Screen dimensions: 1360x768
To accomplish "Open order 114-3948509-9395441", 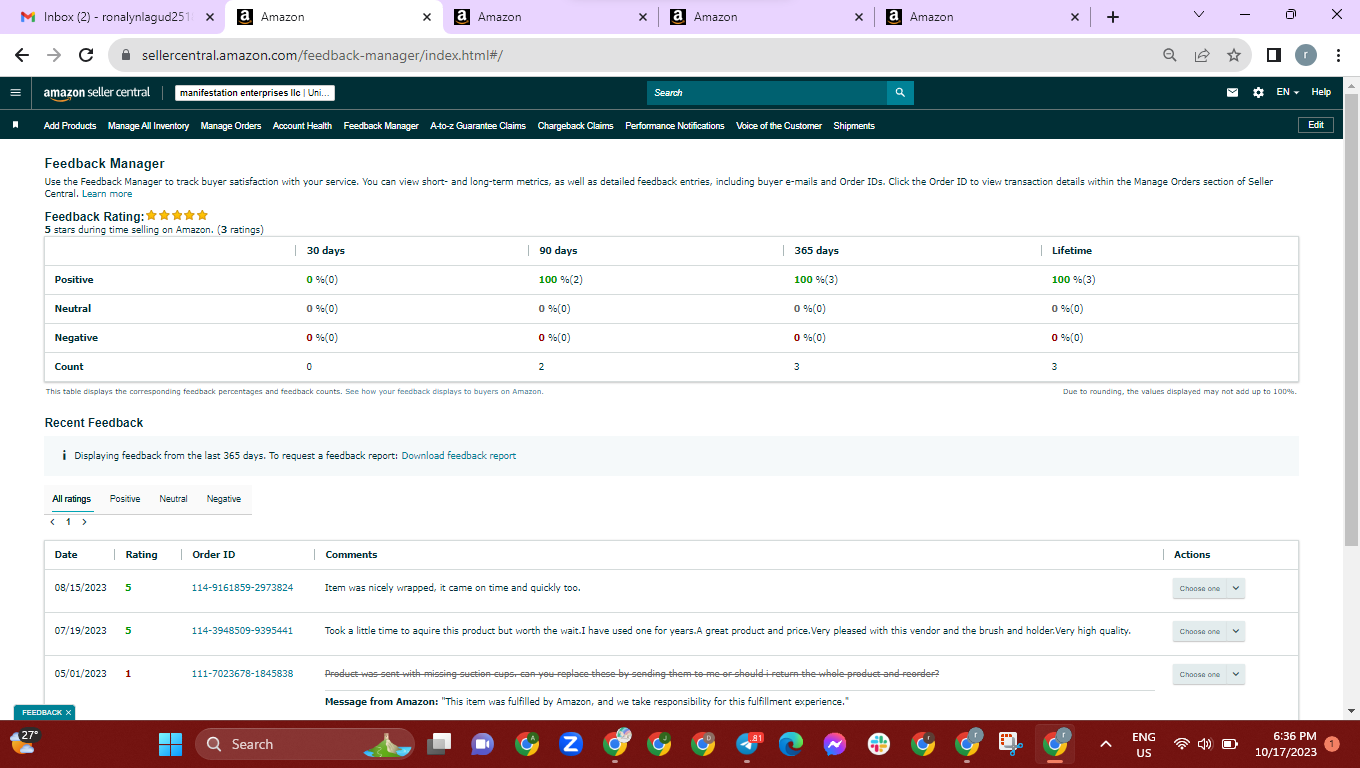I will tap(242, 631).
